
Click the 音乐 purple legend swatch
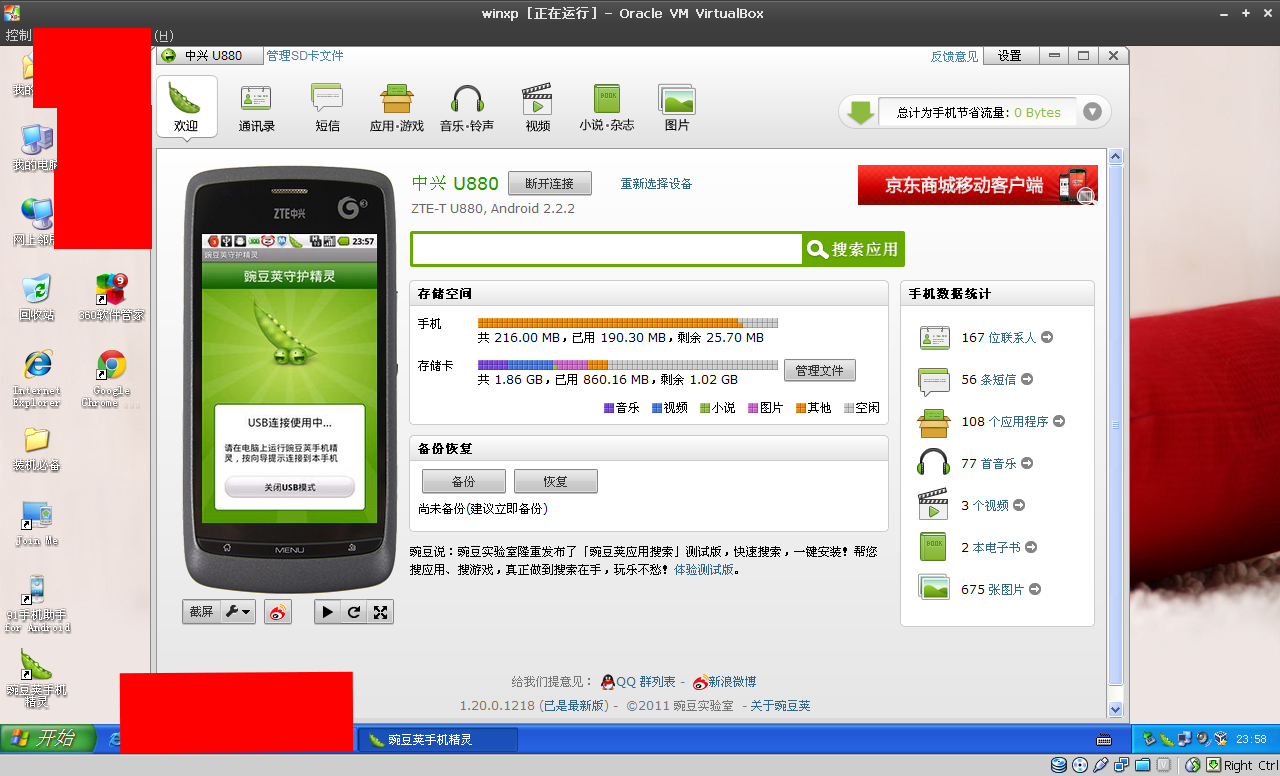(609, 408)
